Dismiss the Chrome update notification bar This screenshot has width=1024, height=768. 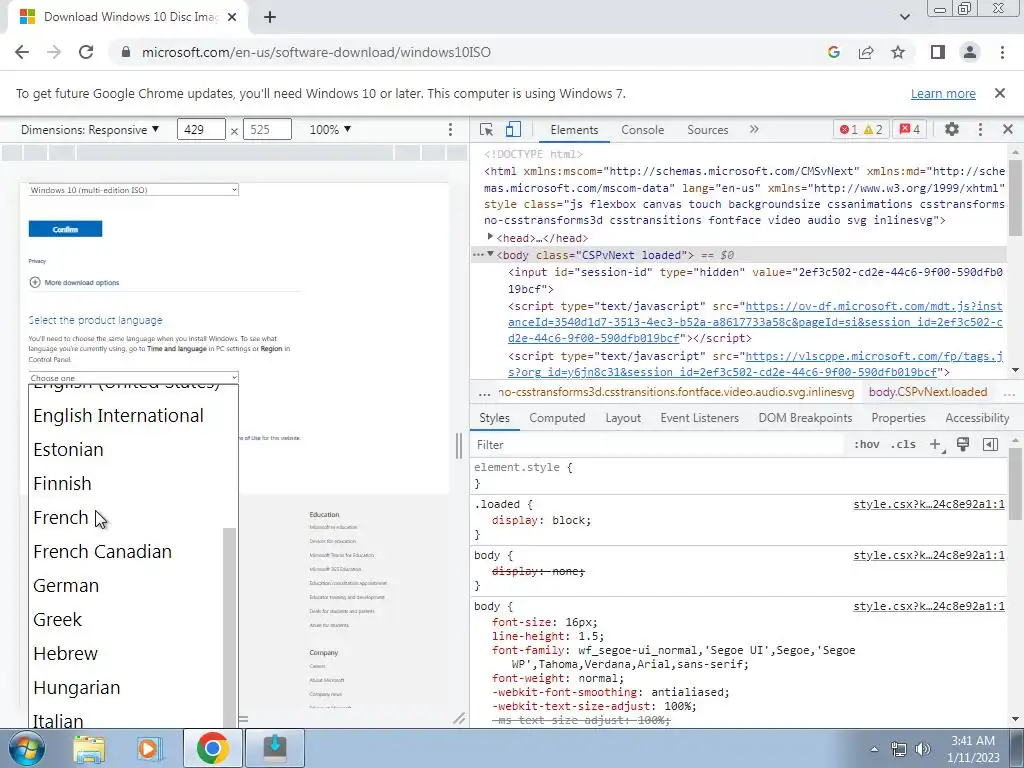(x=999, y=93)
